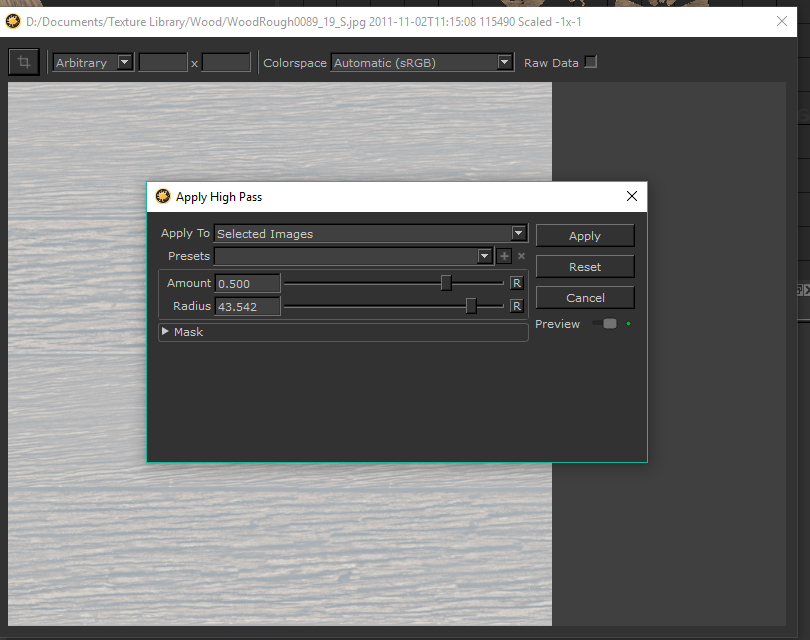Toggle the Preview switch
The image size is (810, 640).
604,324
